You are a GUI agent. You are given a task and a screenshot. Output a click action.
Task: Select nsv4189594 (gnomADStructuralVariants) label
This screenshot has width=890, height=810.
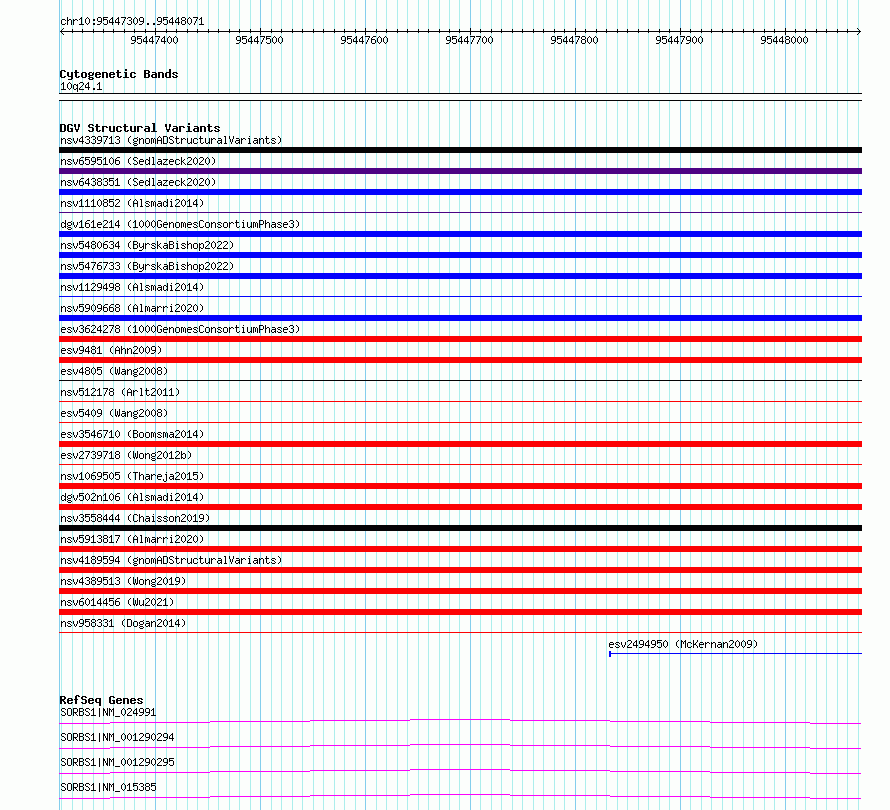click(171, 560)
